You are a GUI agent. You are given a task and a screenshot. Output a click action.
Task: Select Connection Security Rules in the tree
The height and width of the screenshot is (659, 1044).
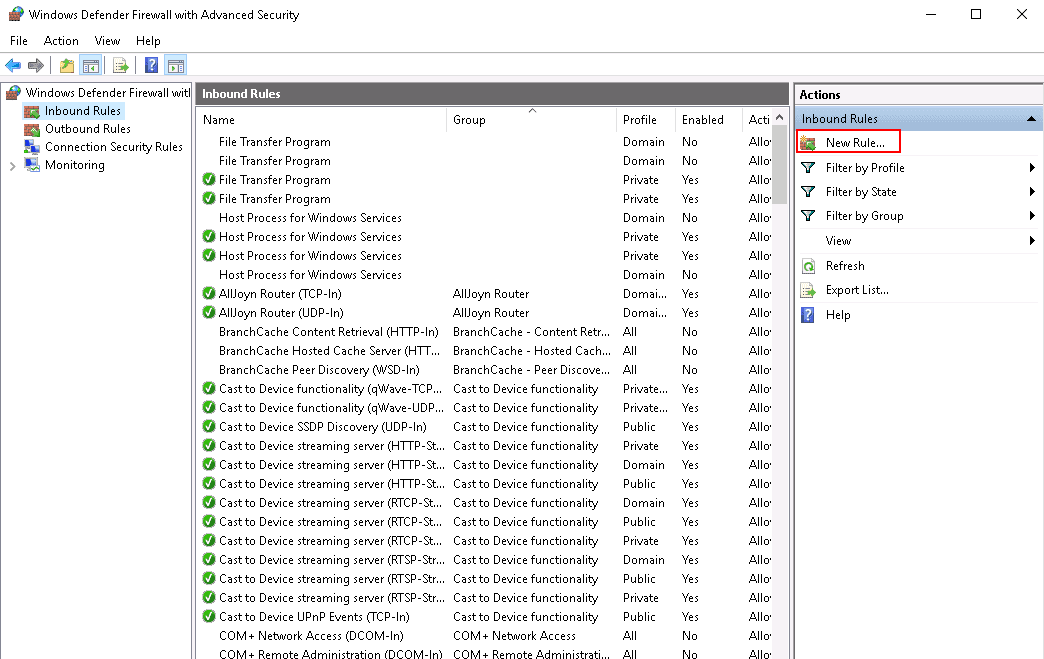tap(114, 146)
